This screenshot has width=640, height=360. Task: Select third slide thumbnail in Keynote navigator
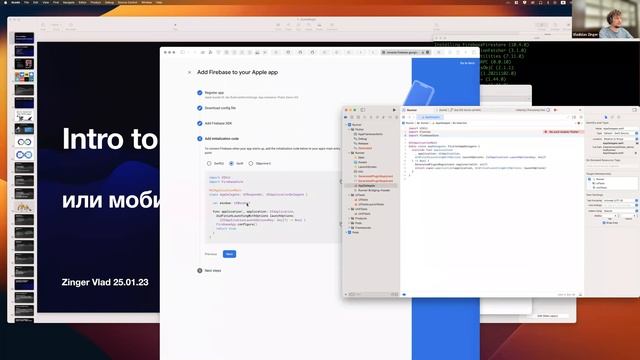tap(24, 64)
